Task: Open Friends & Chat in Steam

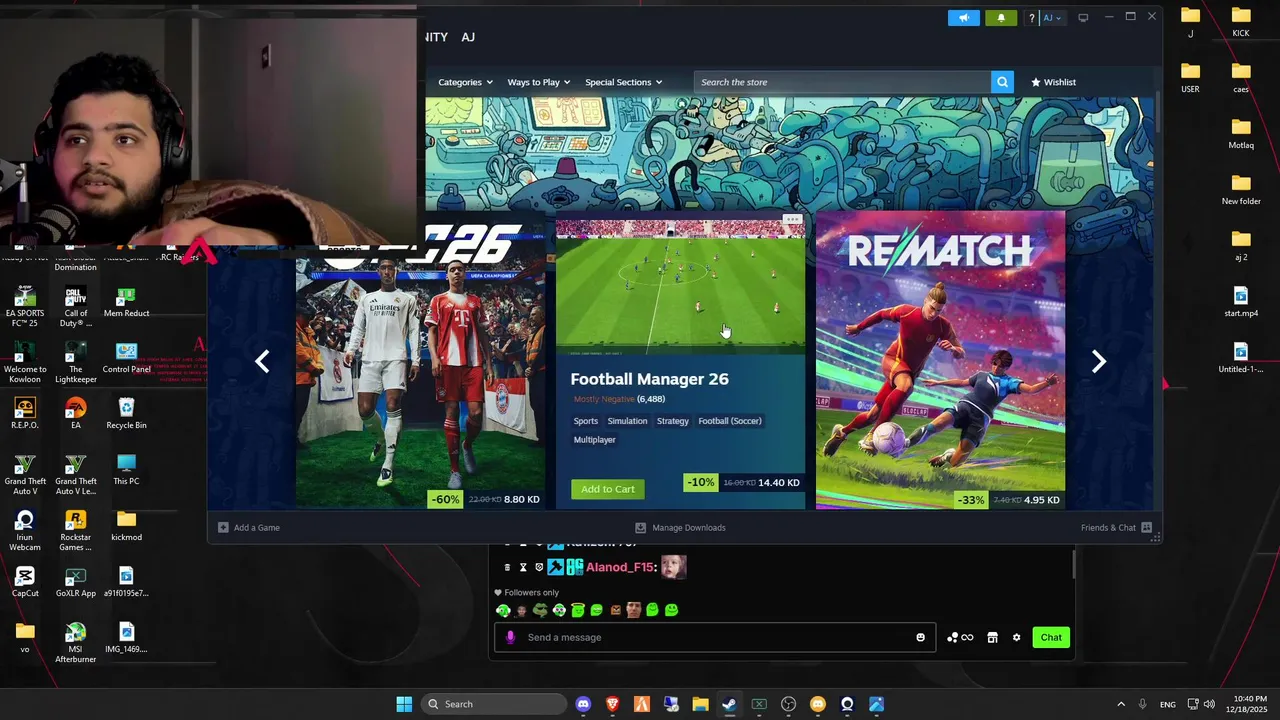Action: [x=1116, y=527]
